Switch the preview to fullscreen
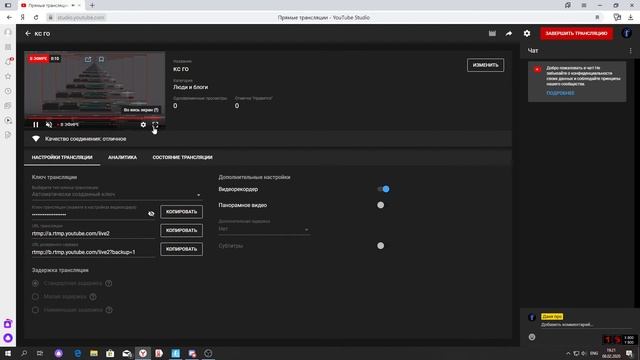This screenshot has height=360, width=640. pos(155,124)
